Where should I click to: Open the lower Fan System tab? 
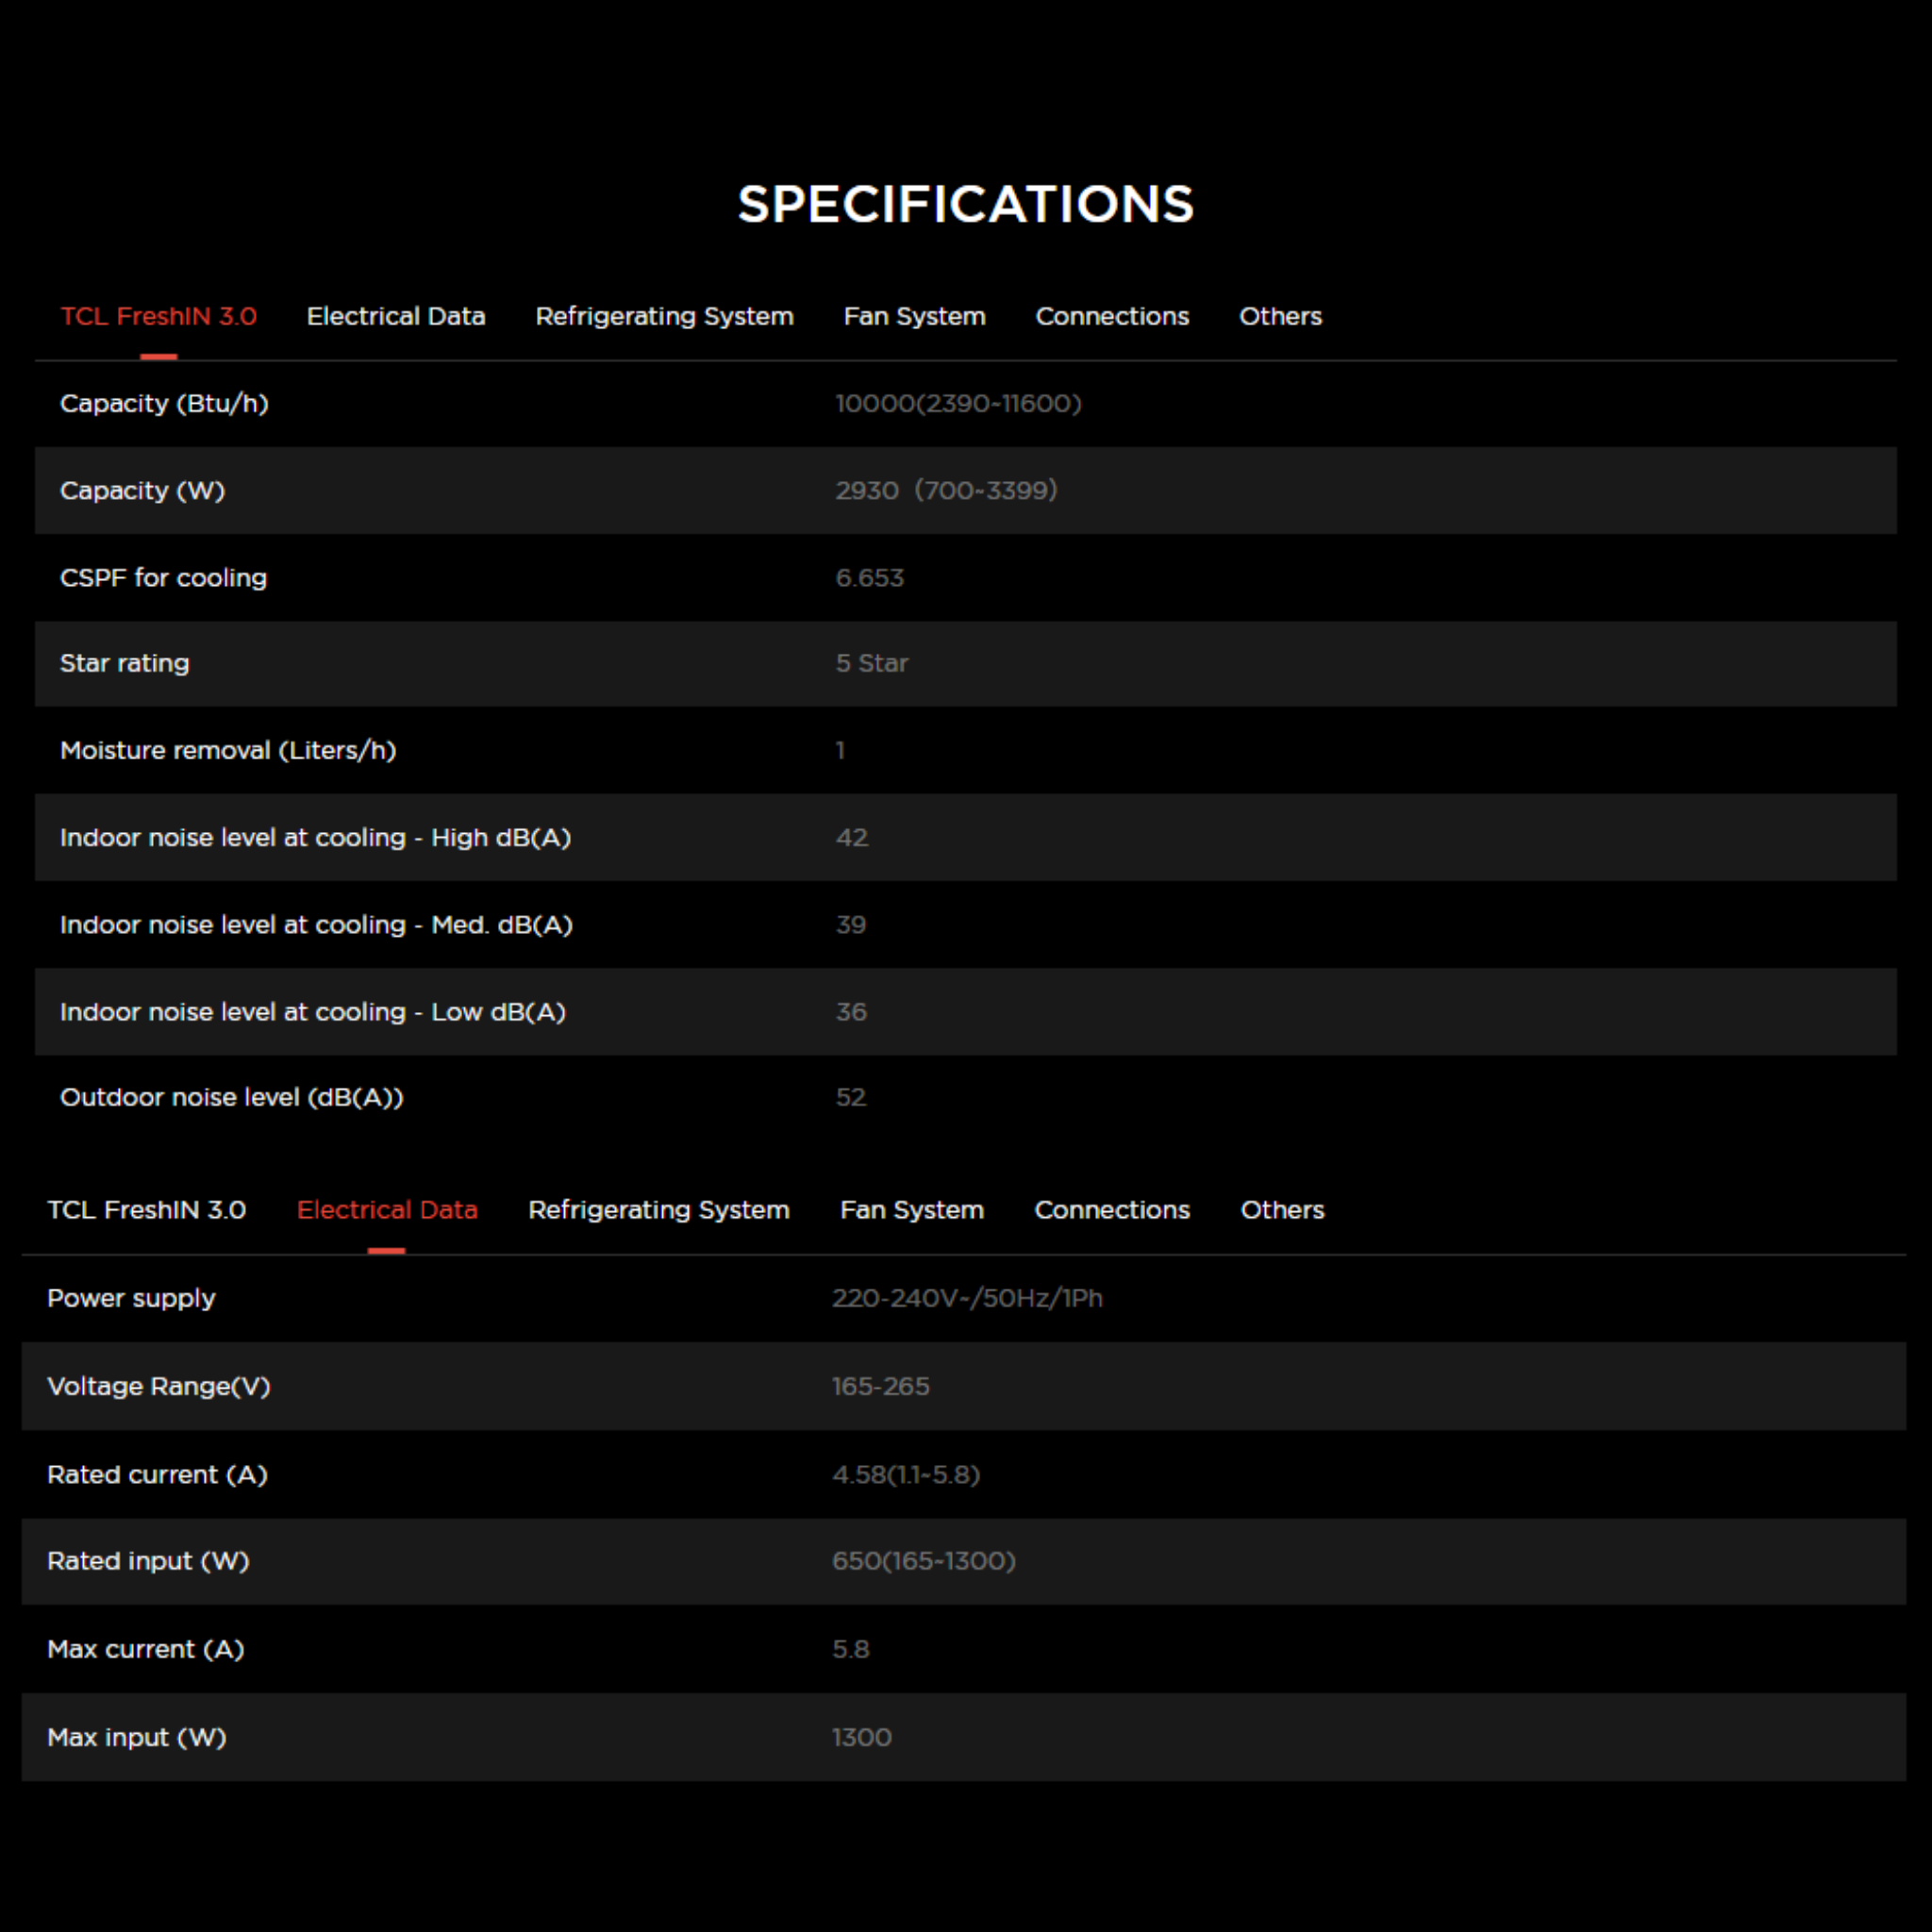911,1209
